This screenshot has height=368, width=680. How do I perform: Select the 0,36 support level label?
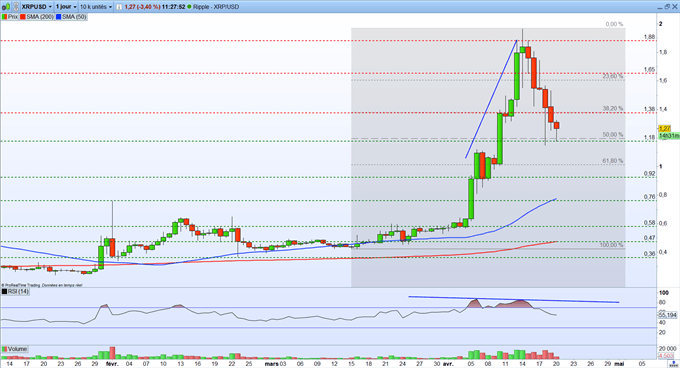[649, 254]
